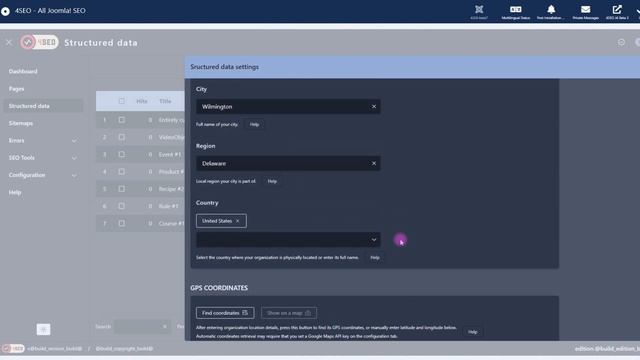The image size is (640, 360).
Task: Open the Recipe #2 row
Action: click(171, 189)
